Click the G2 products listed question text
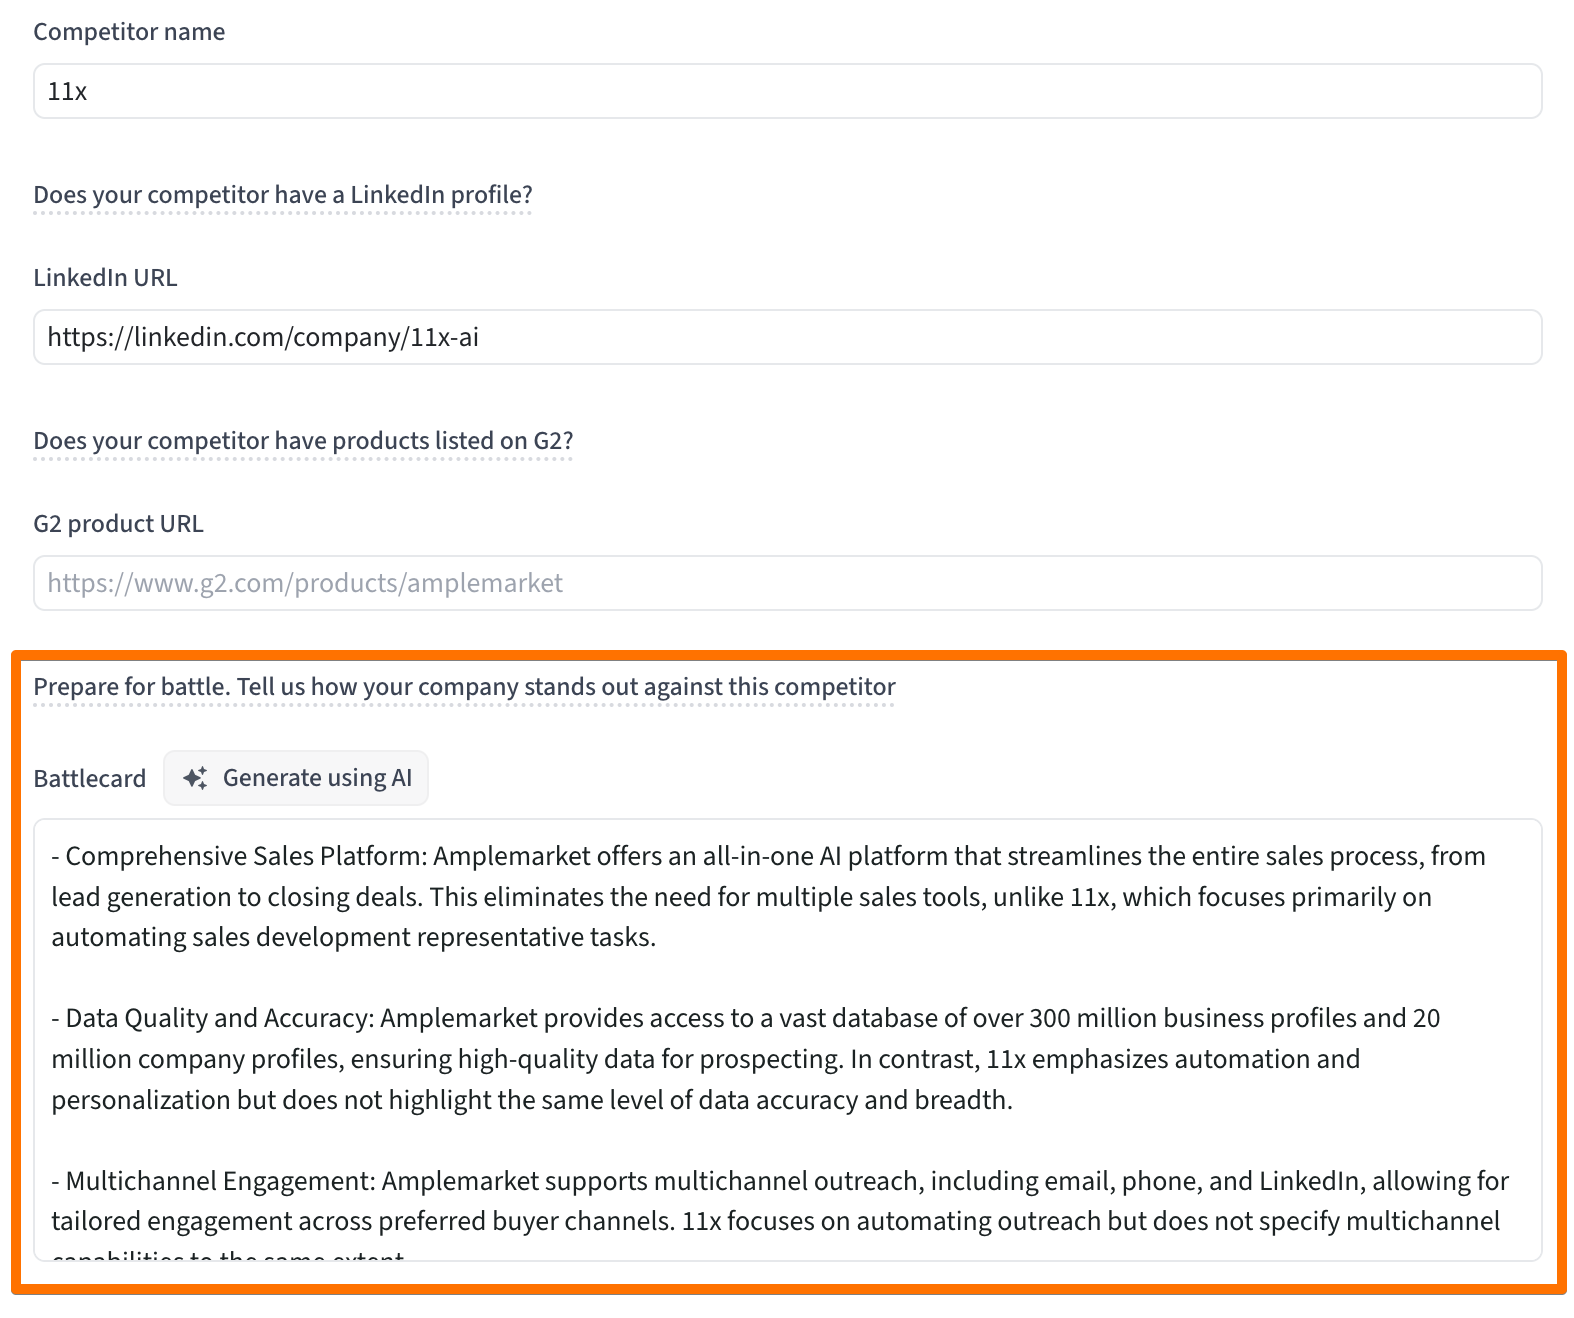Viewport: 1574px width, 1318px height. coord(303,441)
